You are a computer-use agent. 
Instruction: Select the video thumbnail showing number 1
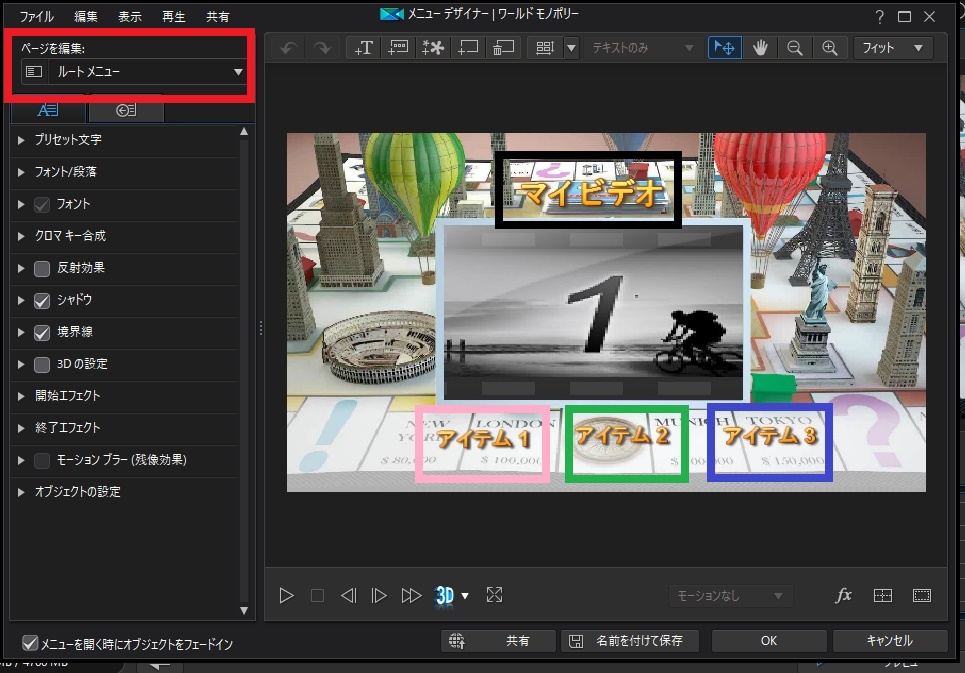[x=593, y=311]
